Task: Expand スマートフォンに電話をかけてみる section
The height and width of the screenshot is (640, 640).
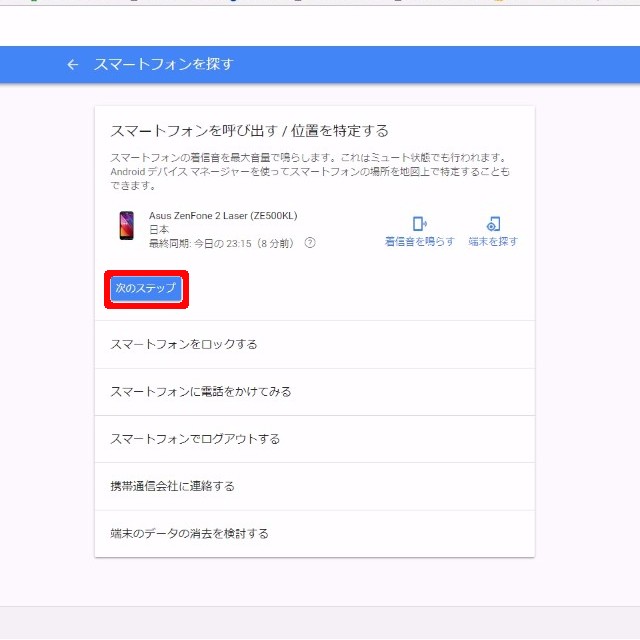Action: coord(315,392)
